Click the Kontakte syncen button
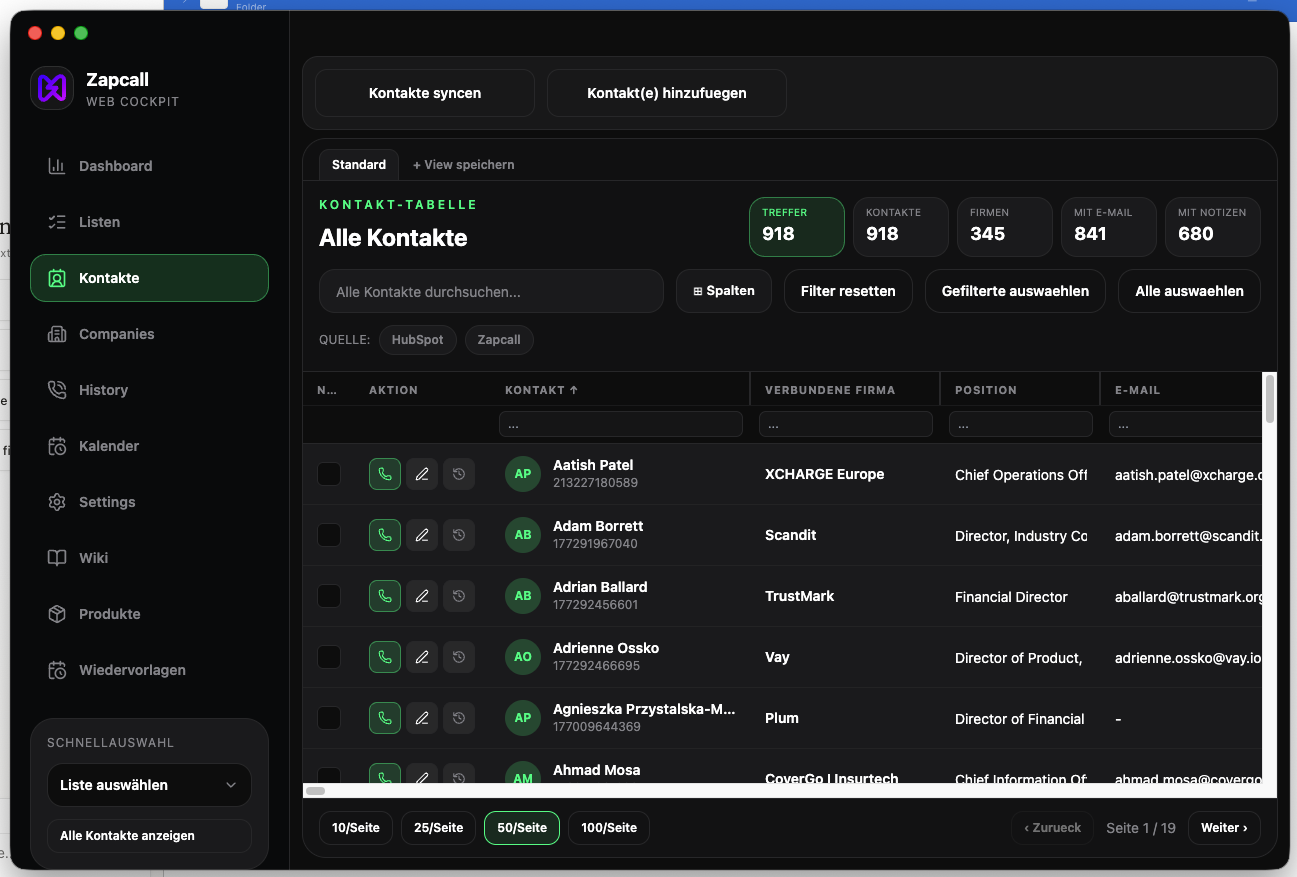The height and width of the screenshot is (877, 1297). pyautogui.click(x=425, y=93)
